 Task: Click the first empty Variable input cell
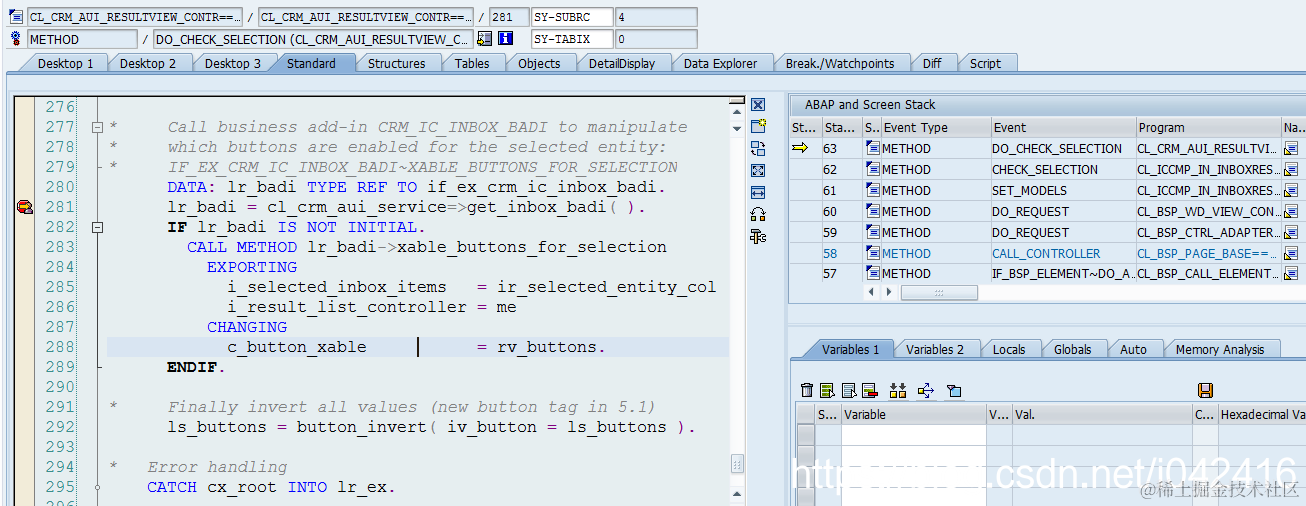(x=913, y=434)
